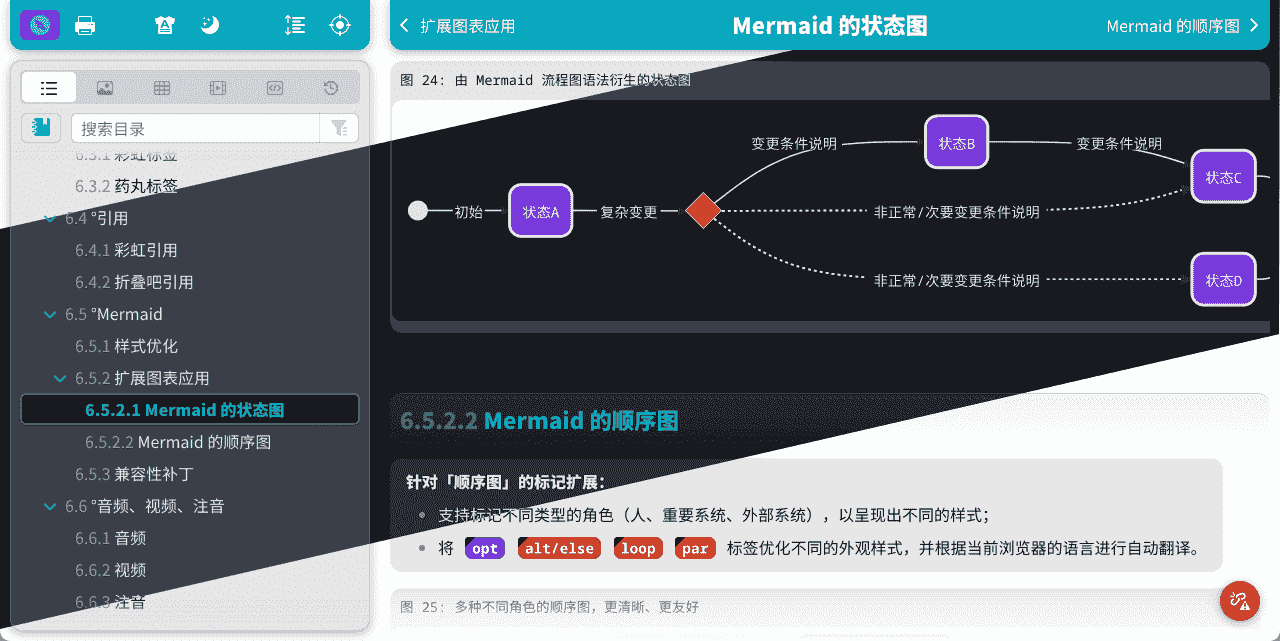Switch to the table of contents tab
Image resolution: width=1280 pixels, height=641 pixels.
[x=48, y=87]
